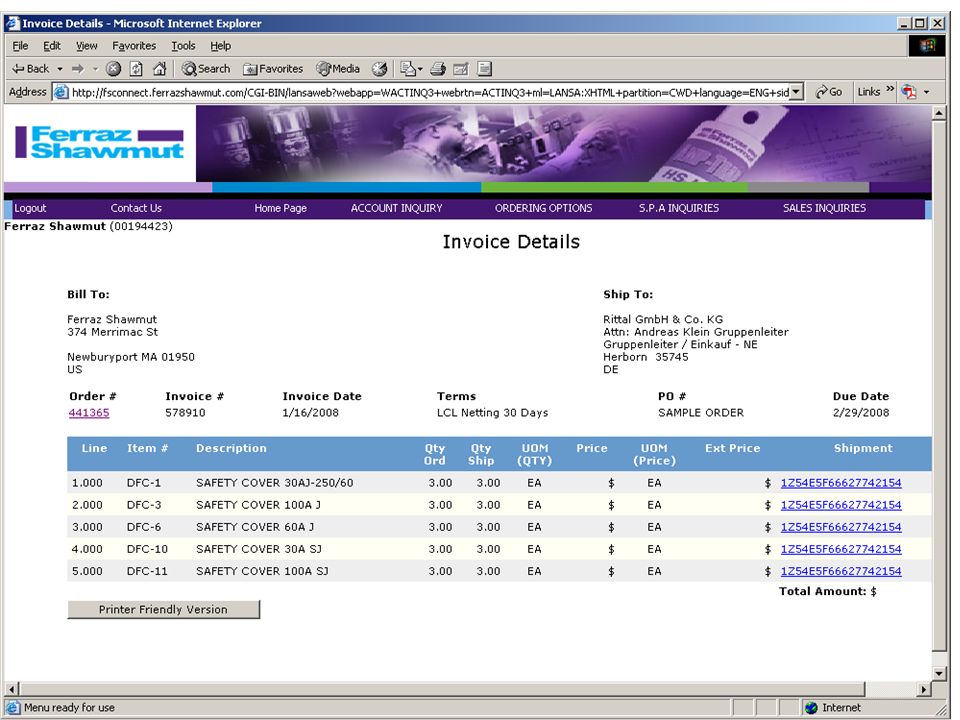This screenshot has width=960, height=720.
Task: Click the horizontal scrollbar left arrow
Action: [11, 689]
